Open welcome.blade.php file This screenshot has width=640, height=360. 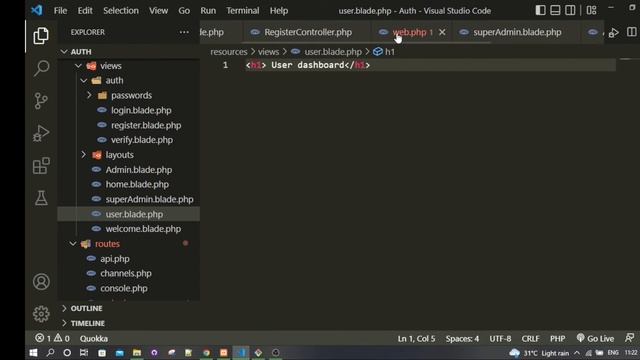[143, 229]
